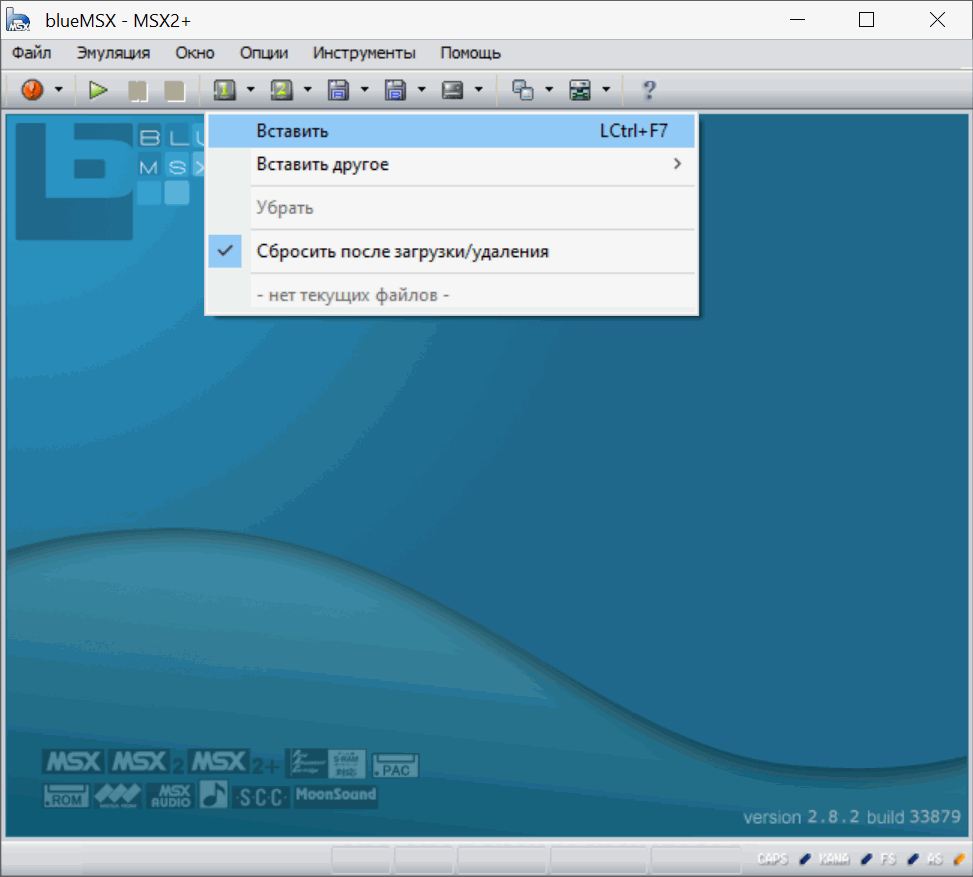Select 'Вставить другое' menu entry
Screen dimensions: 973x877
pos(451,164)
